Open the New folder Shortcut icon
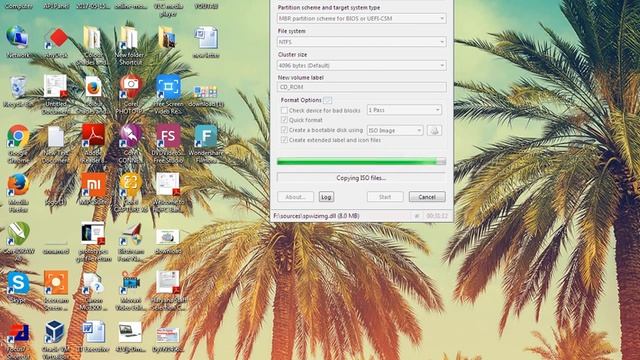Image resolution: width=640 pixels, height=360 pixels. pos(129,38)
